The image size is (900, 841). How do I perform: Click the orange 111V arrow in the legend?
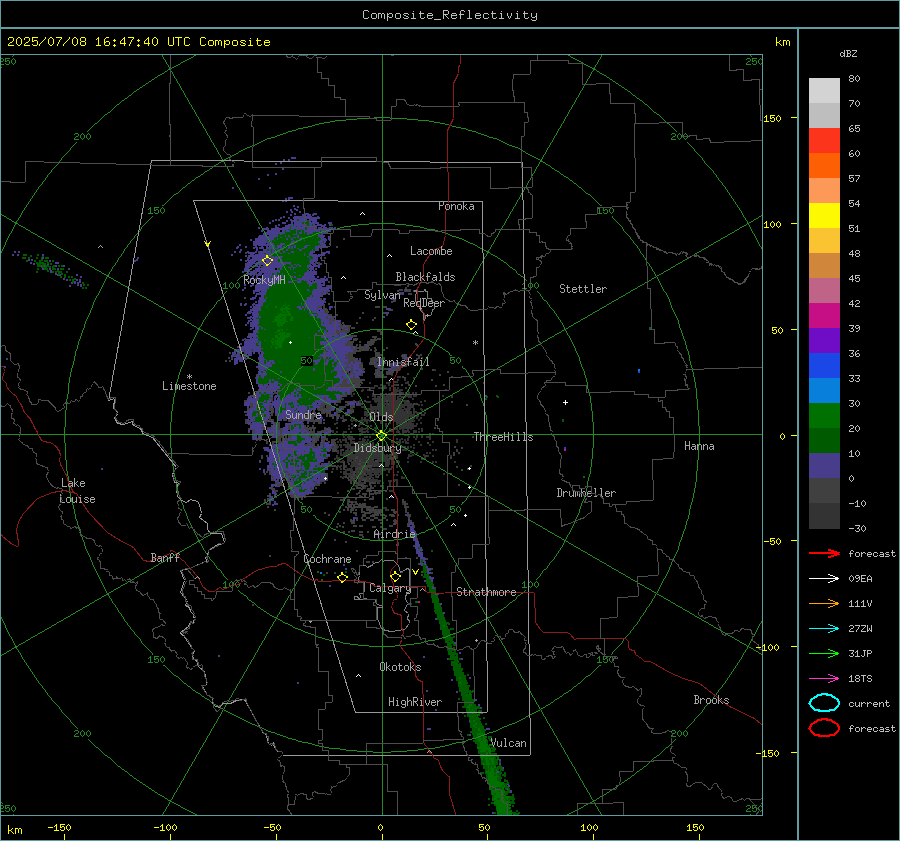[824, 603]
